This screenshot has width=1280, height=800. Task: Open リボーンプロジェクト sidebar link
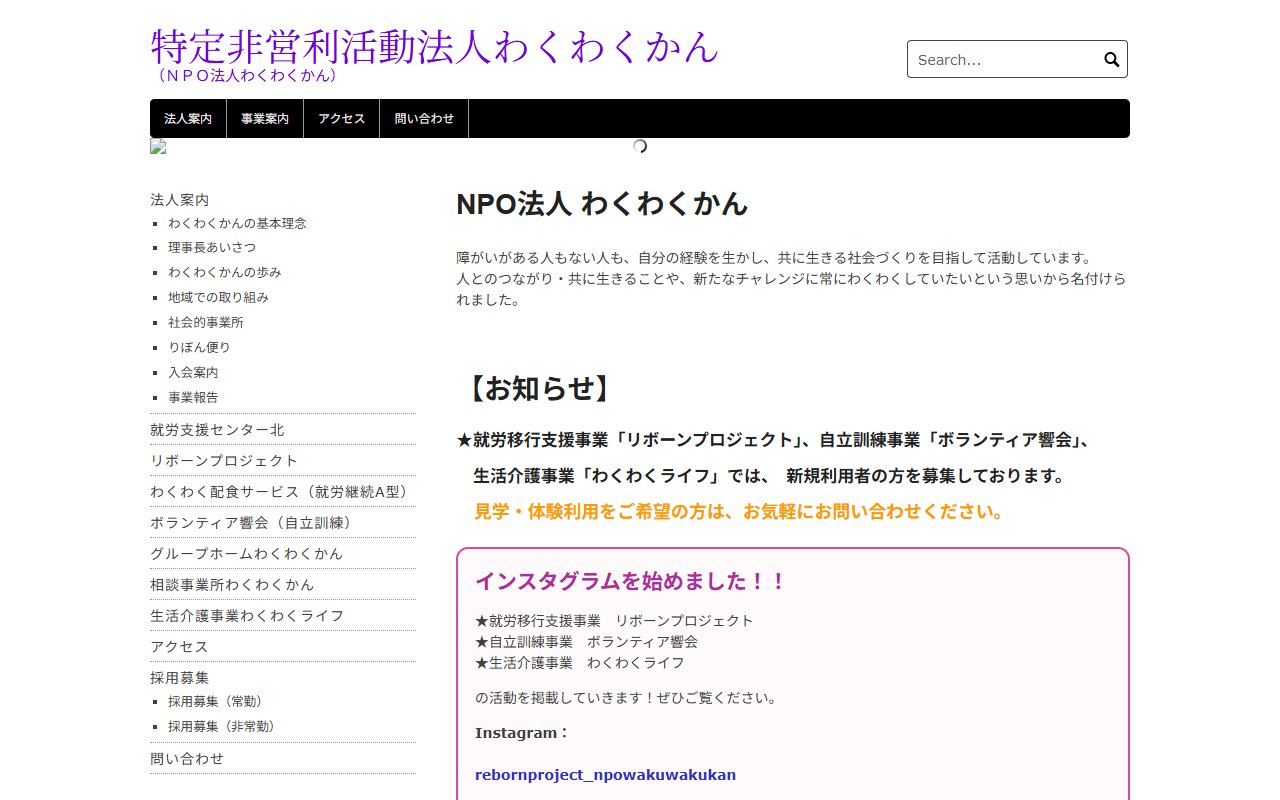point(224,460)
